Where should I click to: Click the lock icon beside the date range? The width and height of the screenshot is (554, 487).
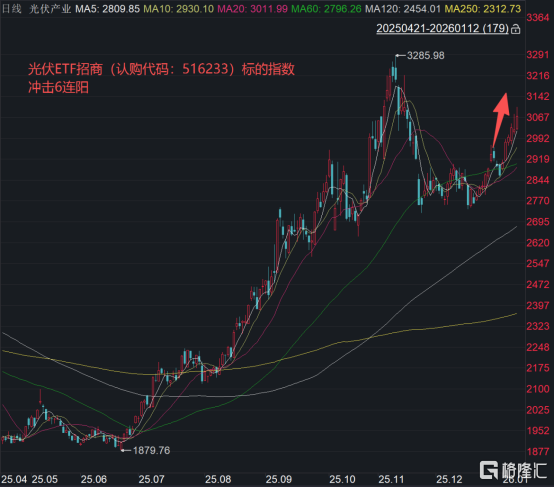515,29
